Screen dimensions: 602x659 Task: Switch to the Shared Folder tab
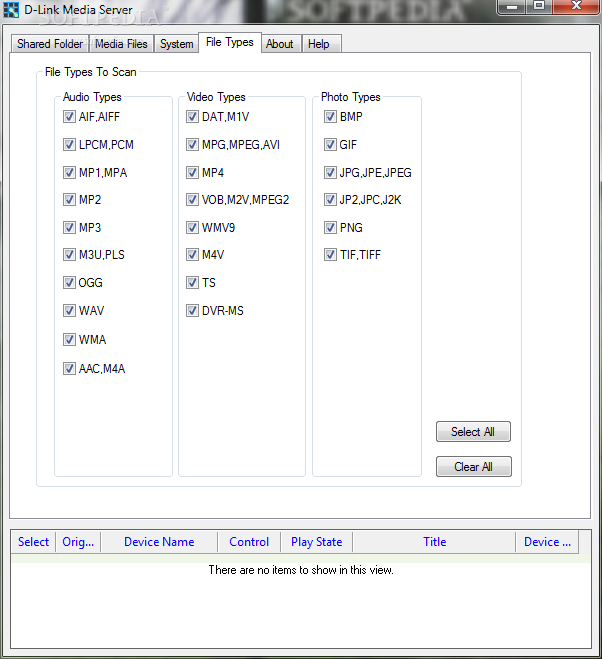(x=50, y=44)
